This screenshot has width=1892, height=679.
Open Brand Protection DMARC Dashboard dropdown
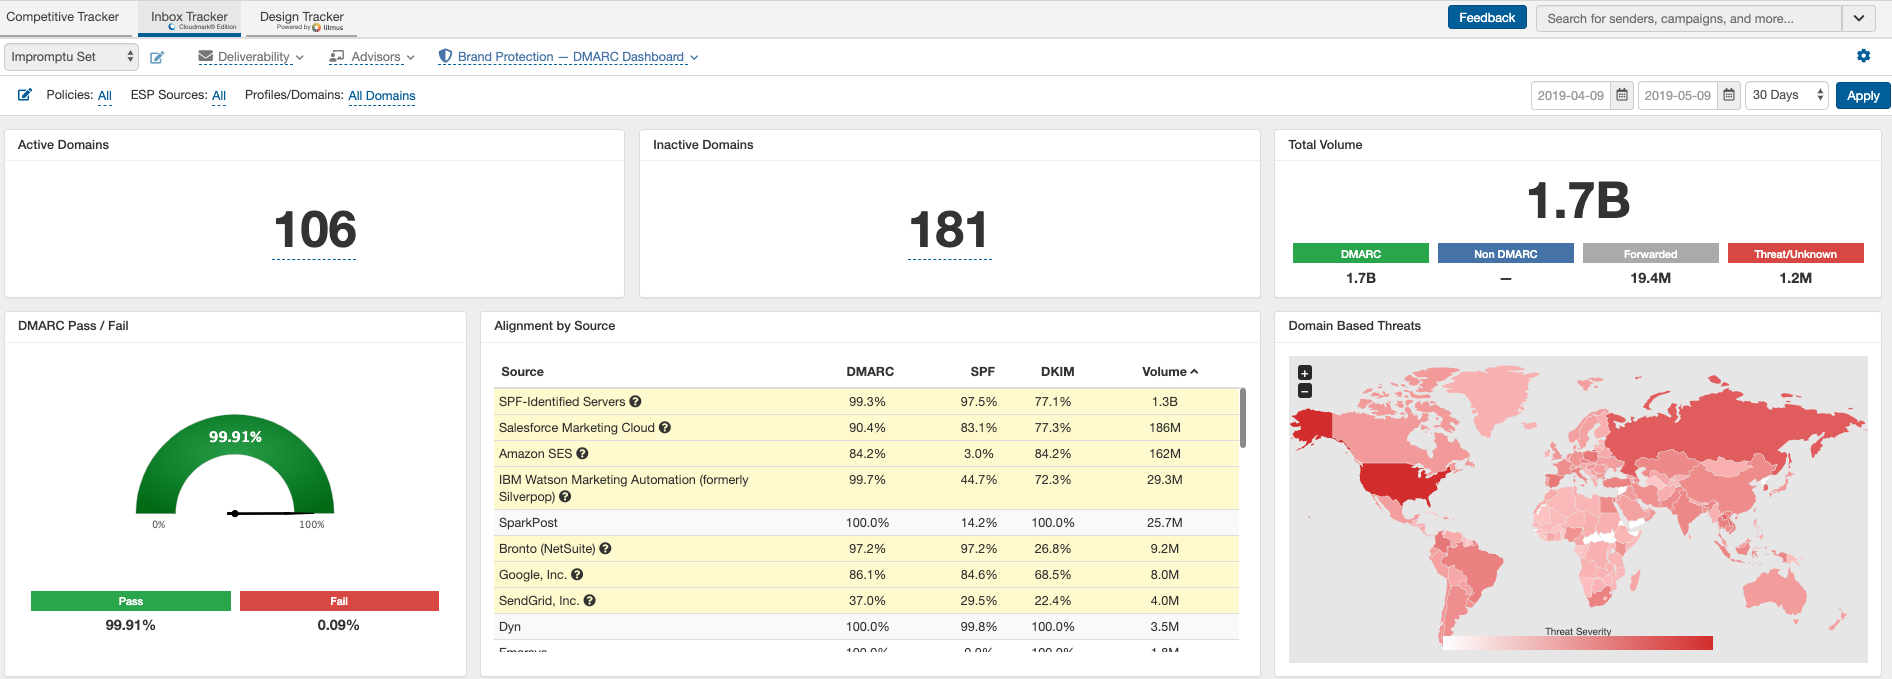(569, 57)
